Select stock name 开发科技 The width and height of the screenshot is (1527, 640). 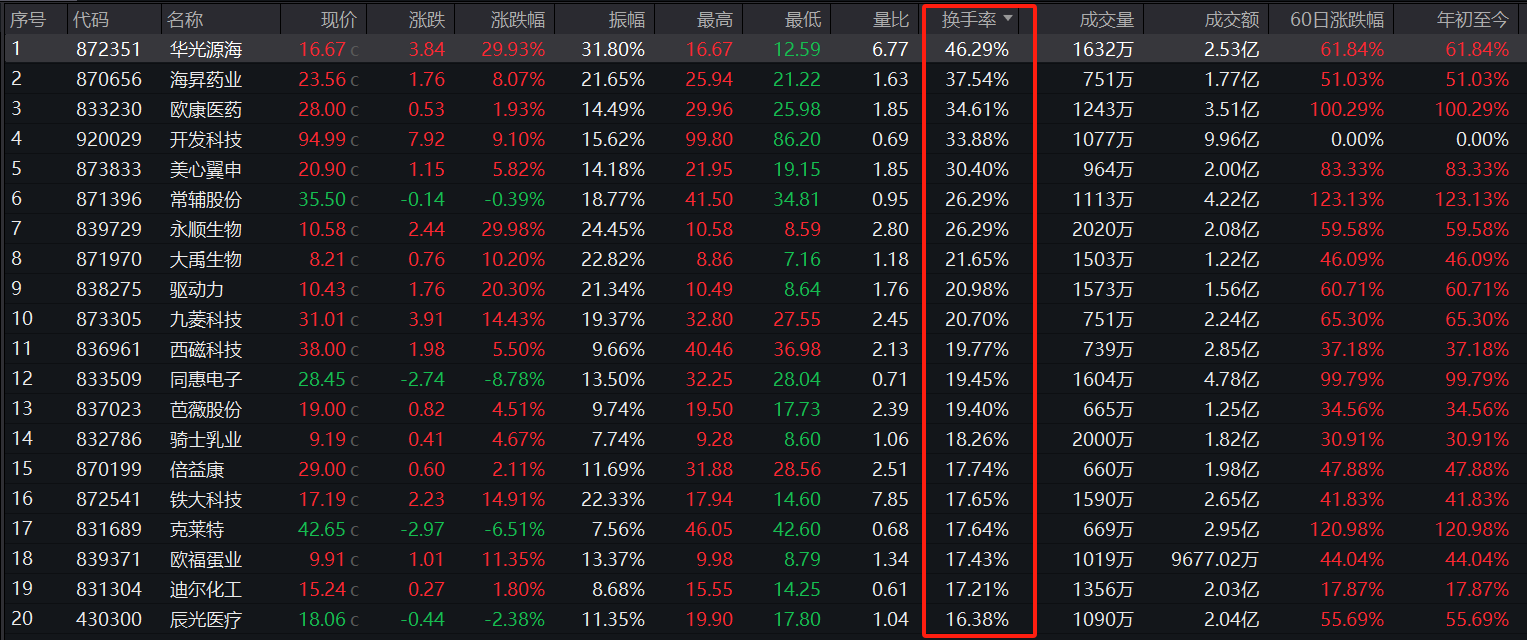click(205, 139)
